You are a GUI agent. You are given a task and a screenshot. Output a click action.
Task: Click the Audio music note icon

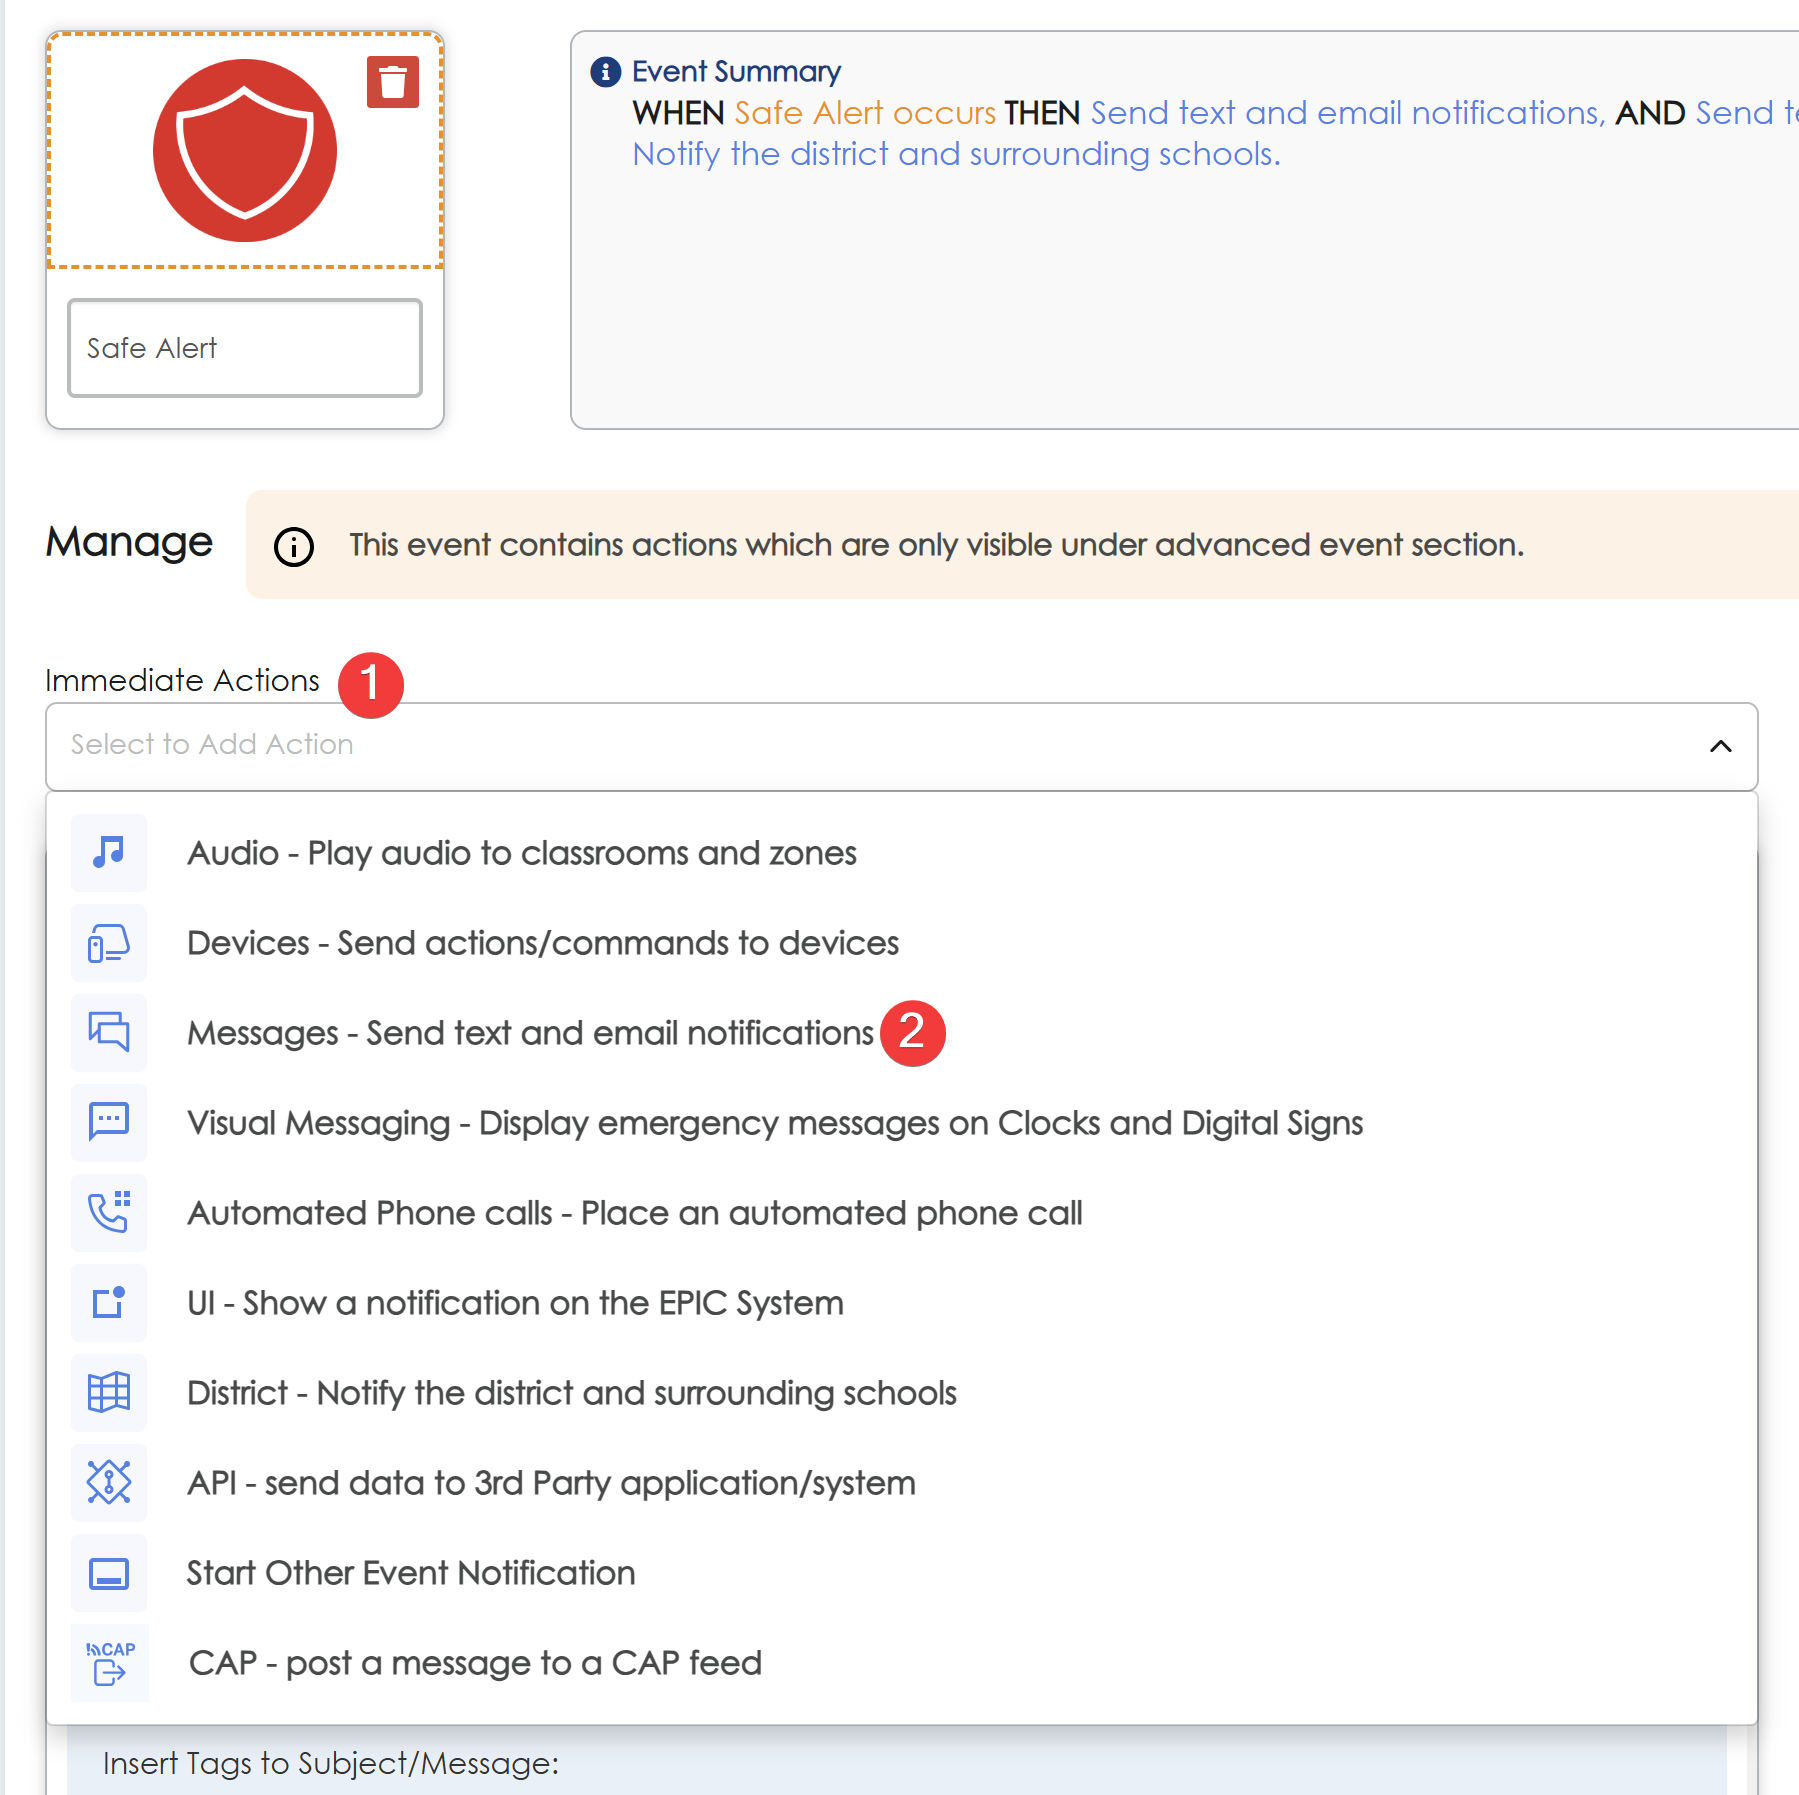pyautogui.click(x=109, y=853)
